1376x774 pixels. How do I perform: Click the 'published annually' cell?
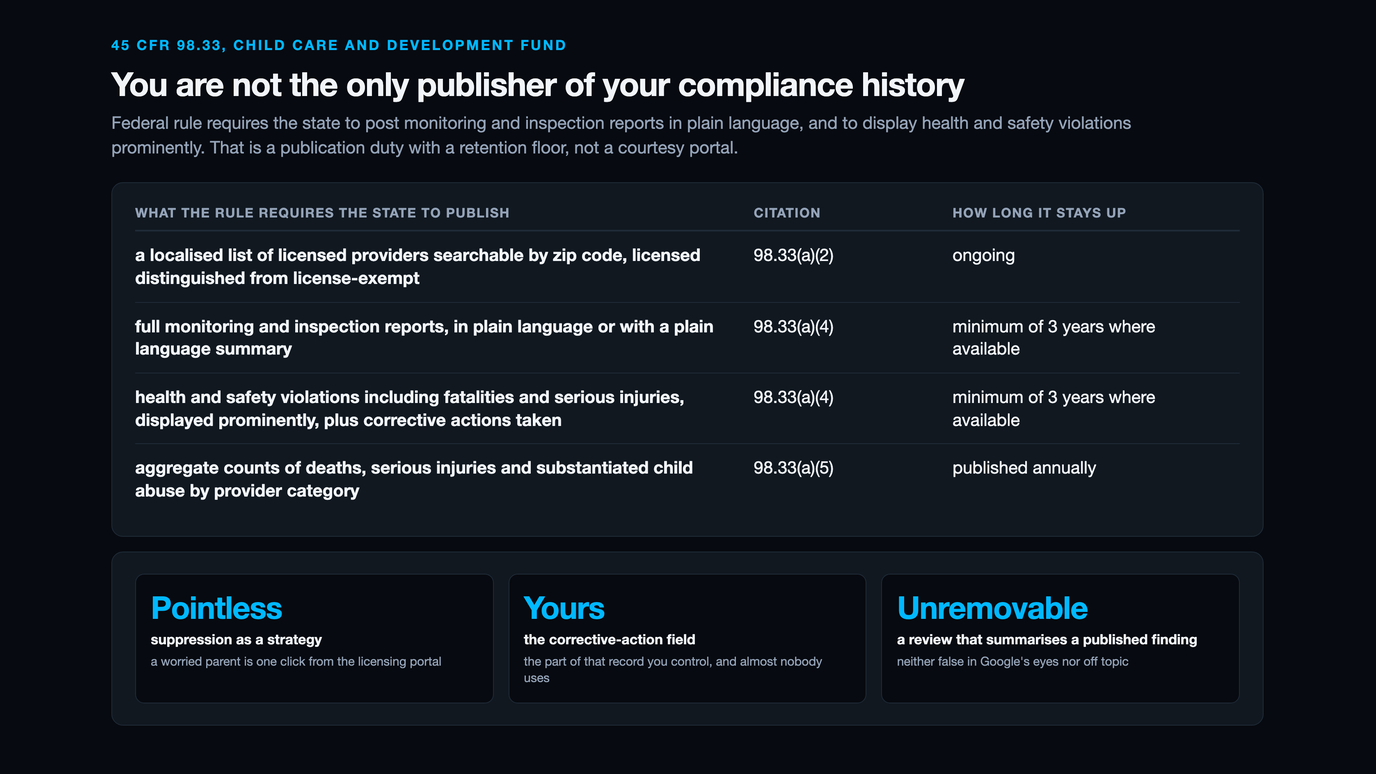(1024, 468)
